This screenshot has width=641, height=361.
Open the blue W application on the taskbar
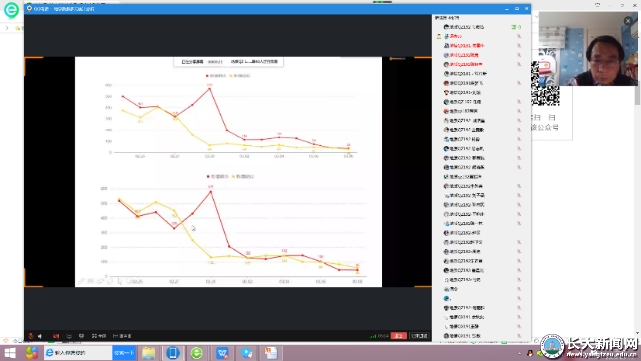click(x=222, y=353)
